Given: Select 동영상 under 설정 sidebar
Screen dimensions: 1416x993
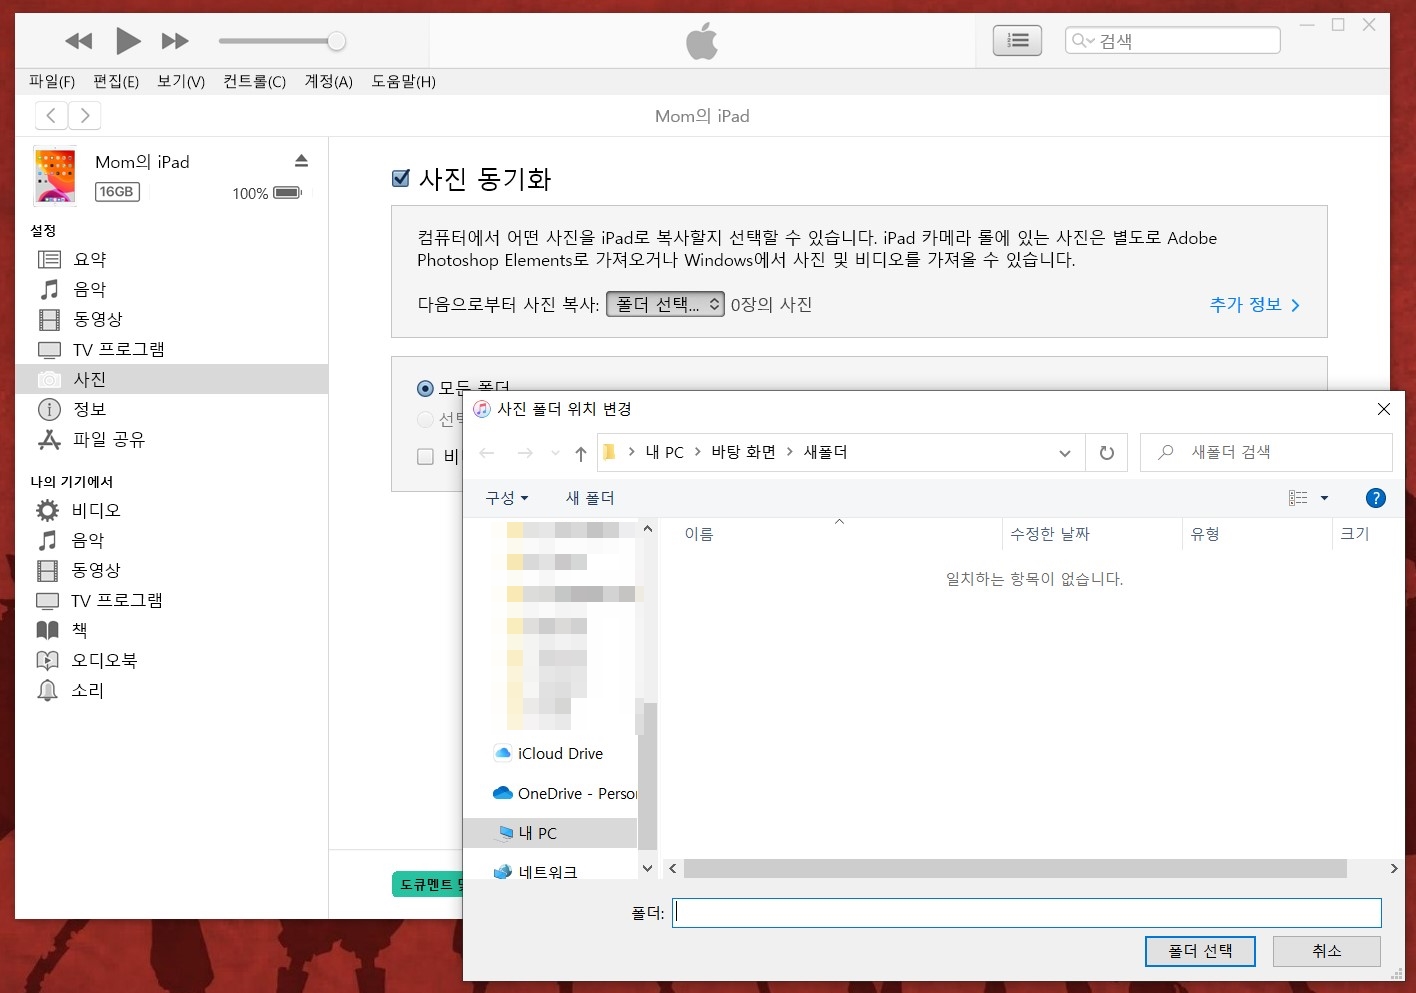Looking at the screenshot, I should (x=172, y=319).
